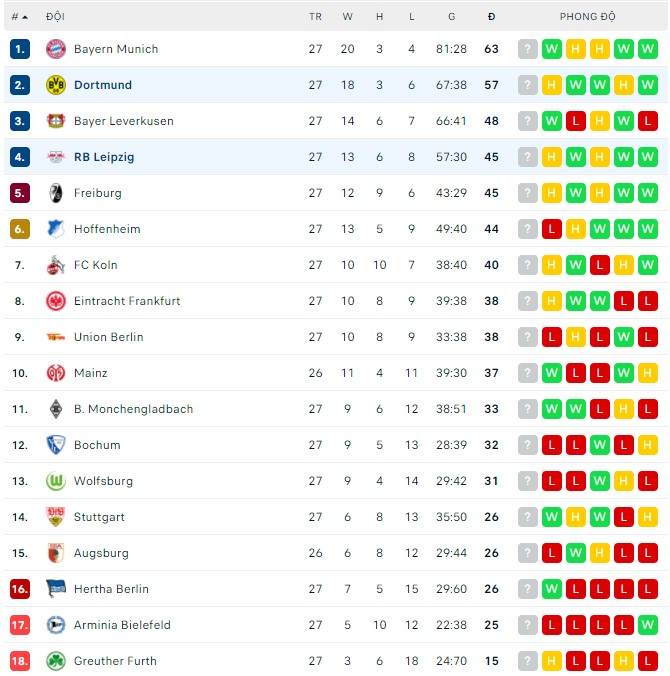Click the Hertha Berlin flag crest
Viewport: 670px width, 676px height.
[x=56, y=589]
